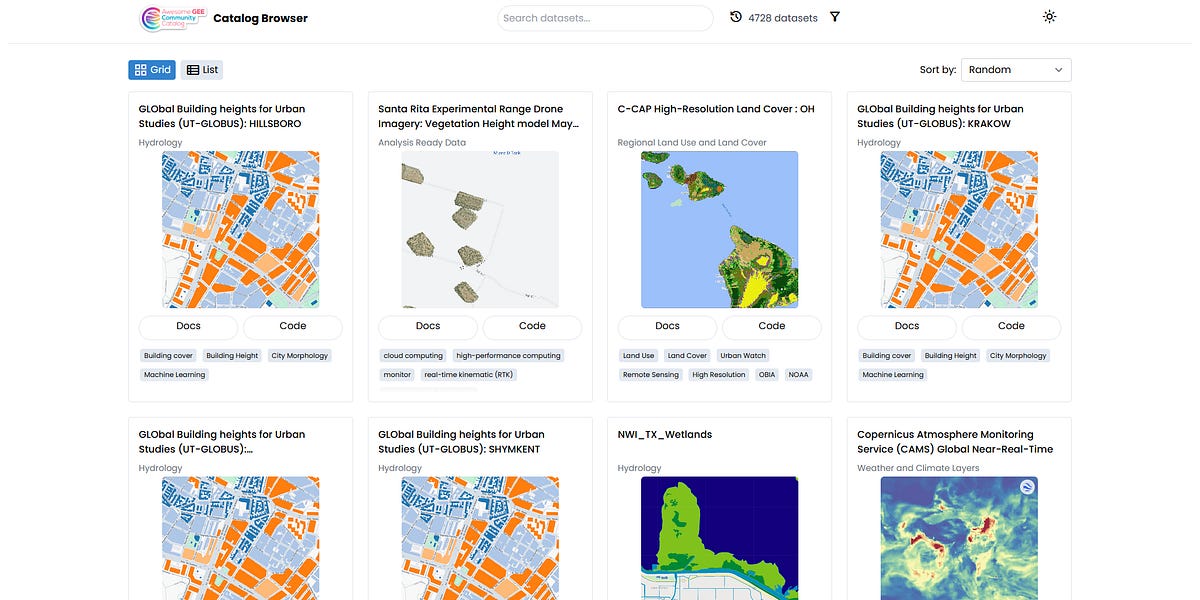Open Code for the KRAKOW building heights dataset
The width and height of the screenshot is (1200, 600).
(1011, 326)
